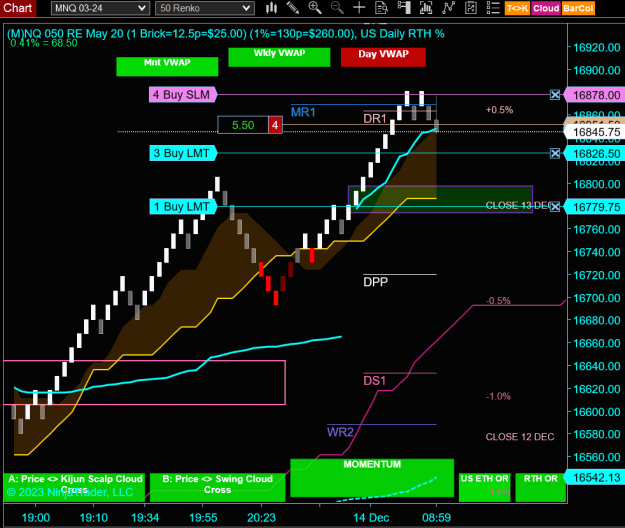Open the indicators icon
625x528 pixels.
pyautogui.click(x=426, y=8)
